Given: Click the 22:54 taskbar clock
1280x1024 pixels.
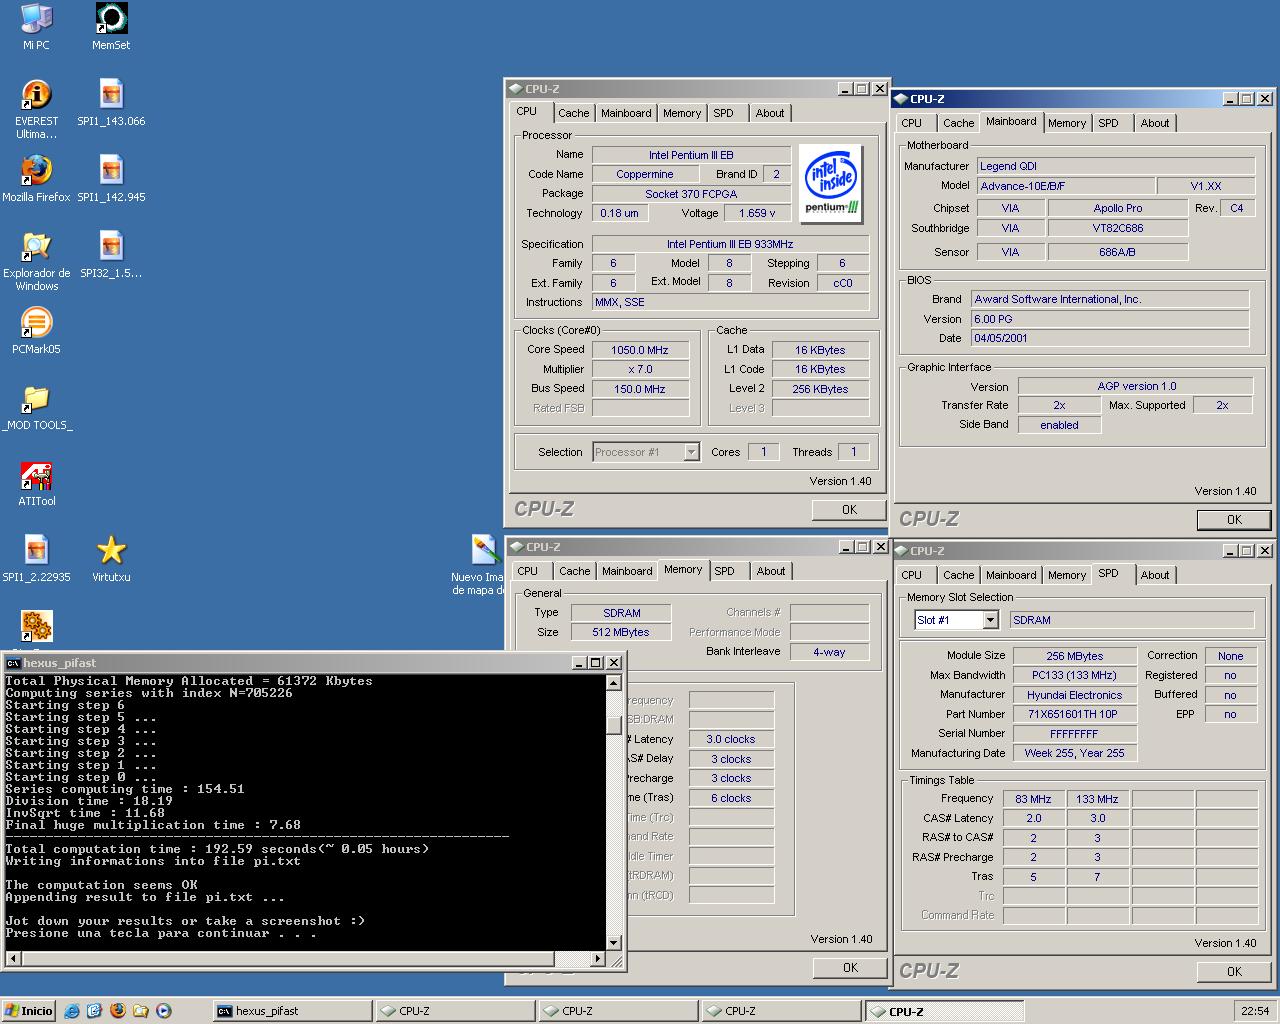Looking at the screenshot, I should (1254, 1011).
